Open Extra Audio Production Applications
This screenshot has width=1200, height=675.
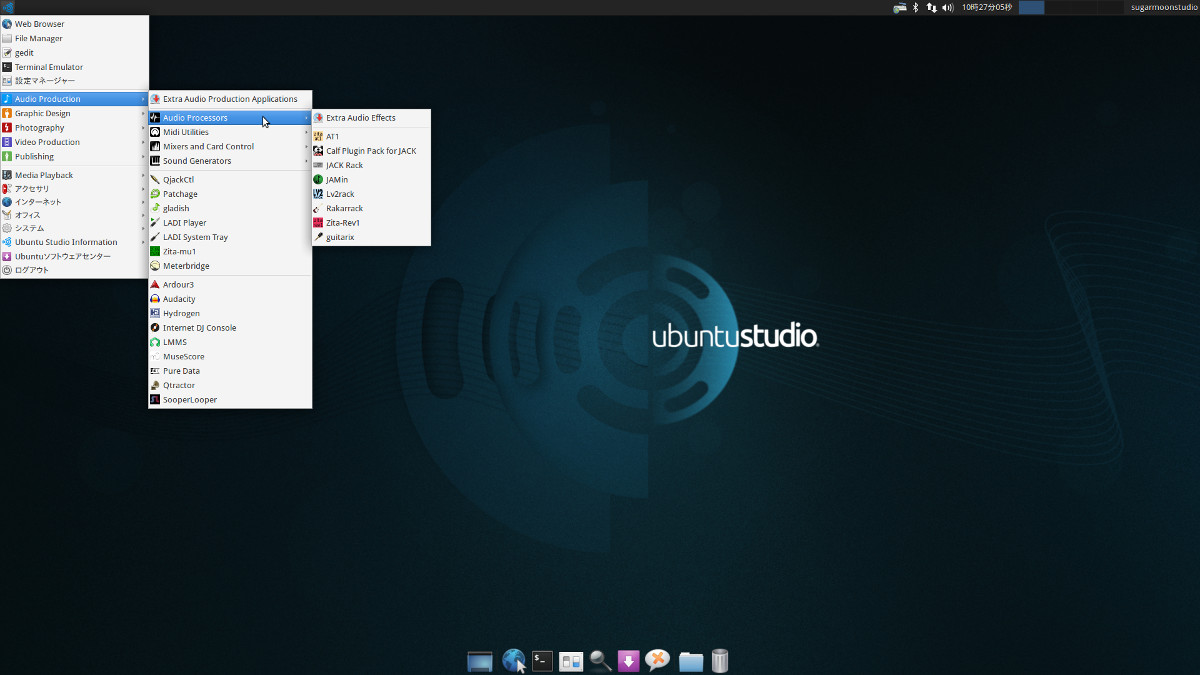(230, 99)
